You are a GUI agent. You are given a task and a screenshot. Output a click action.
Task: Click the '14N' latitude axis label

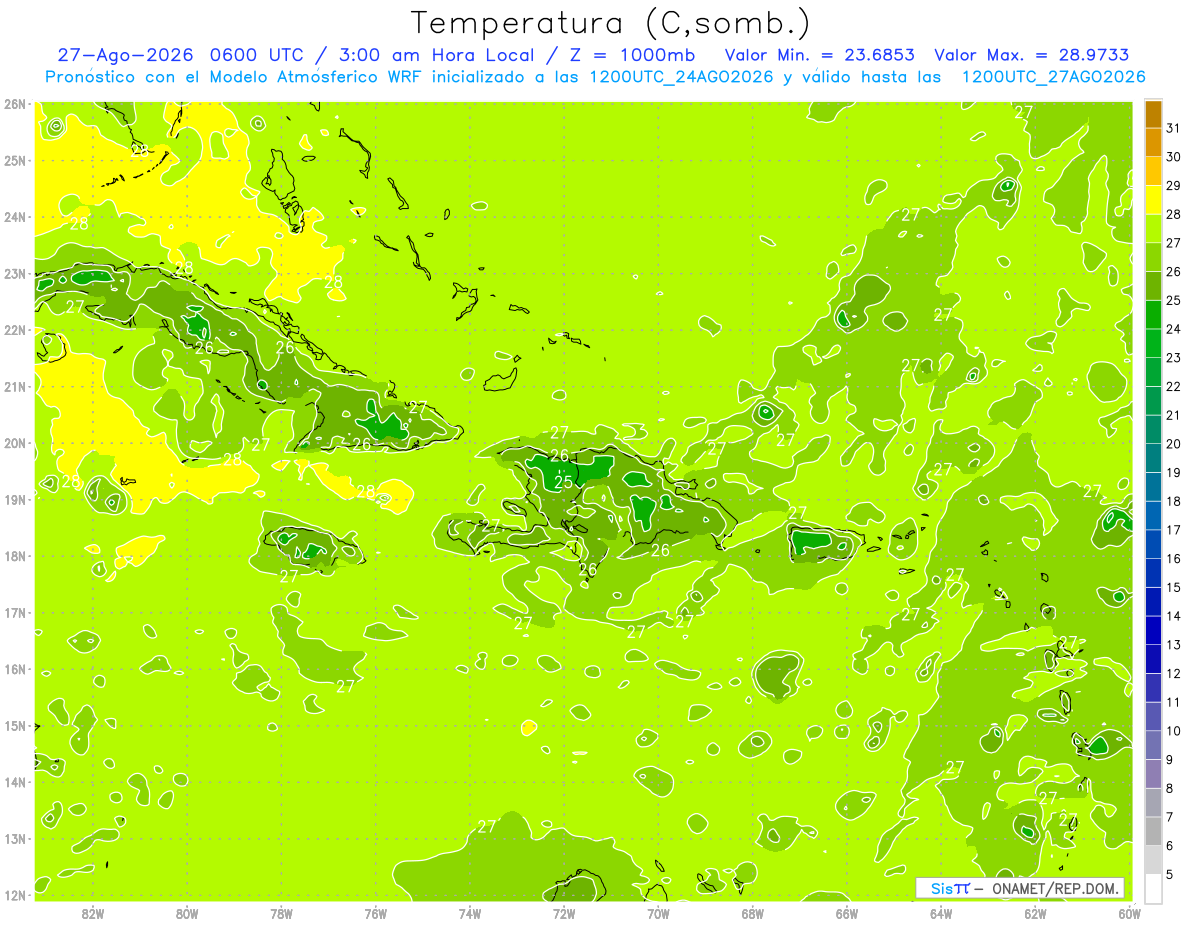pyautogui.click(x=15, y=782)
